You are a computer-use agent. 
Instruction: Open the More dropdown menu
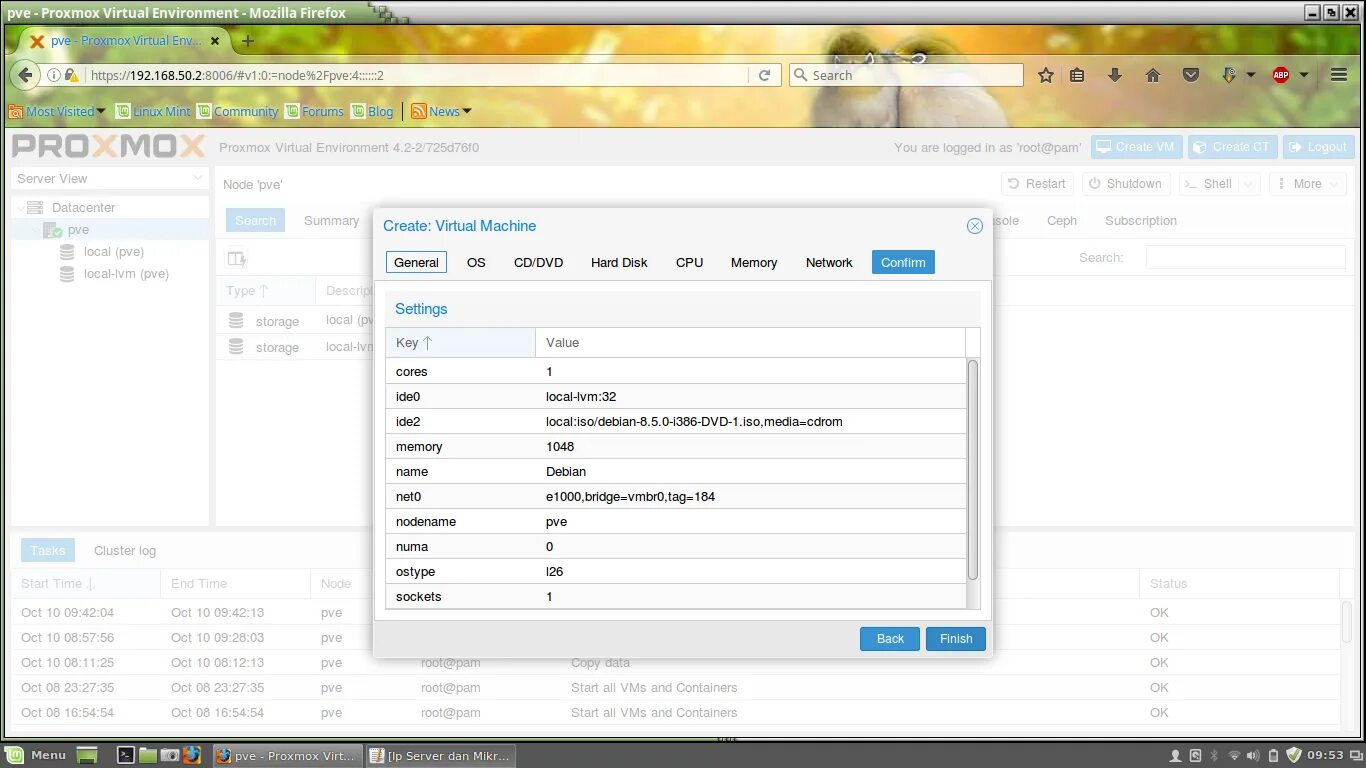[x=1308, y=183]
